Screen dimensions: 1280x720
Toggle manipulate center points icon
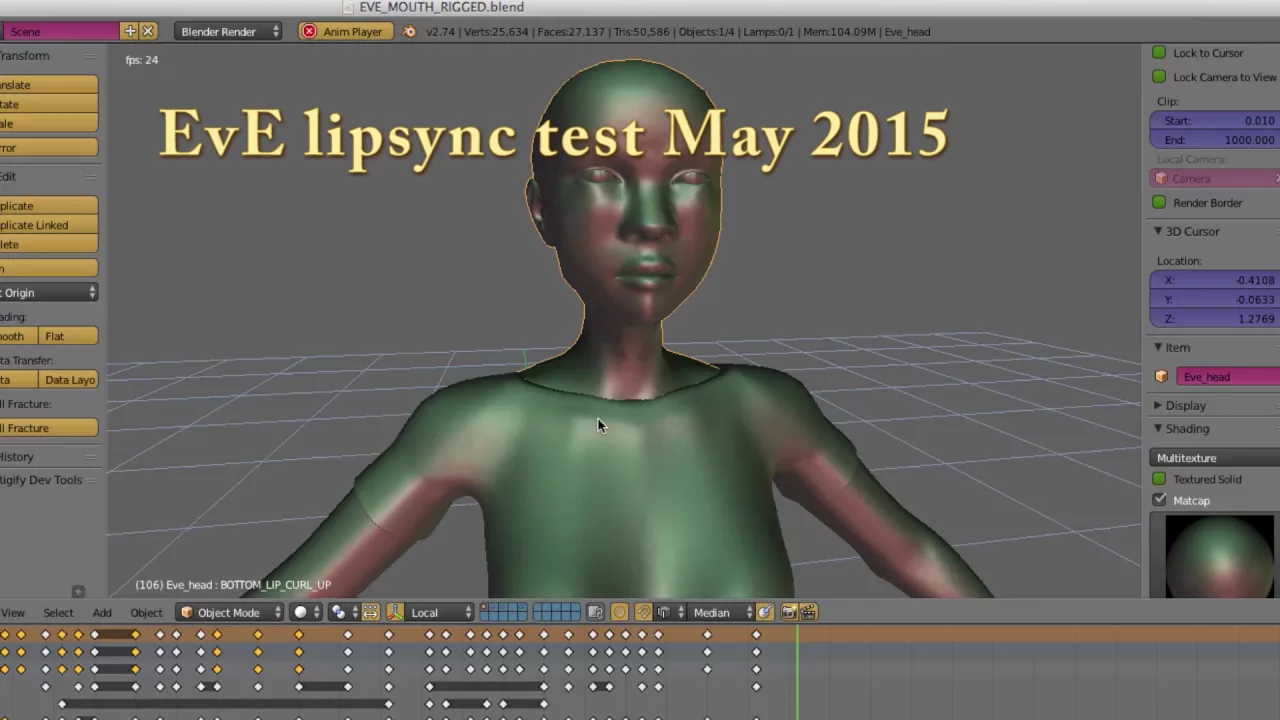pos(371,612)
